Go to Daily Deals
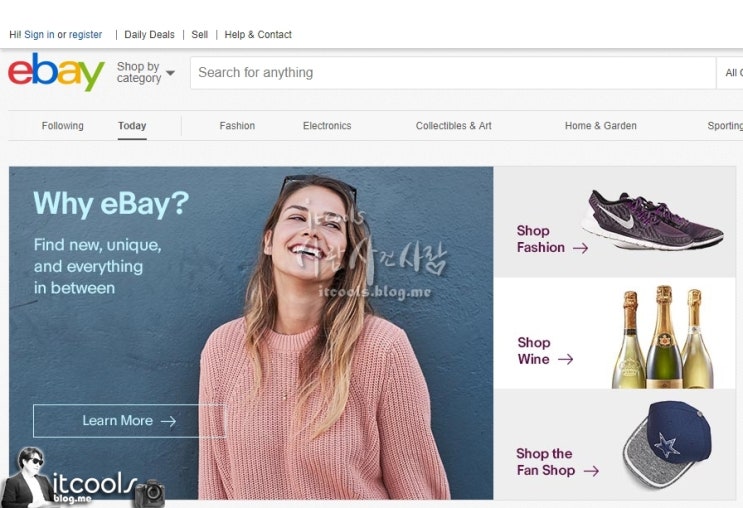743x508 pixels. pyautogui.click(x=149, y=35)
